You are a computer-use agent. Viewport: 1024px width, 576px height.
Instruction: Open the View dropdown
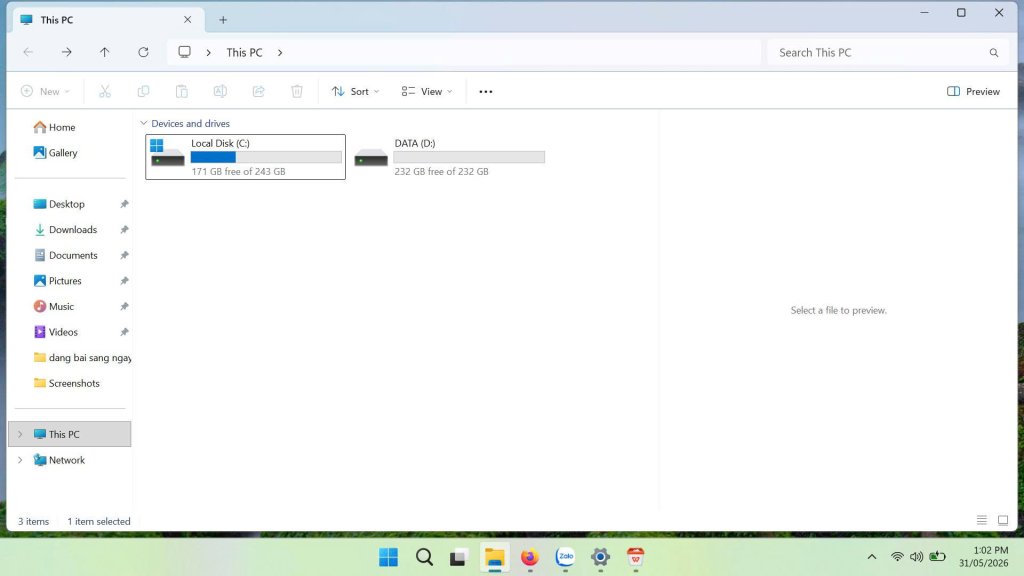pos(426,91)
